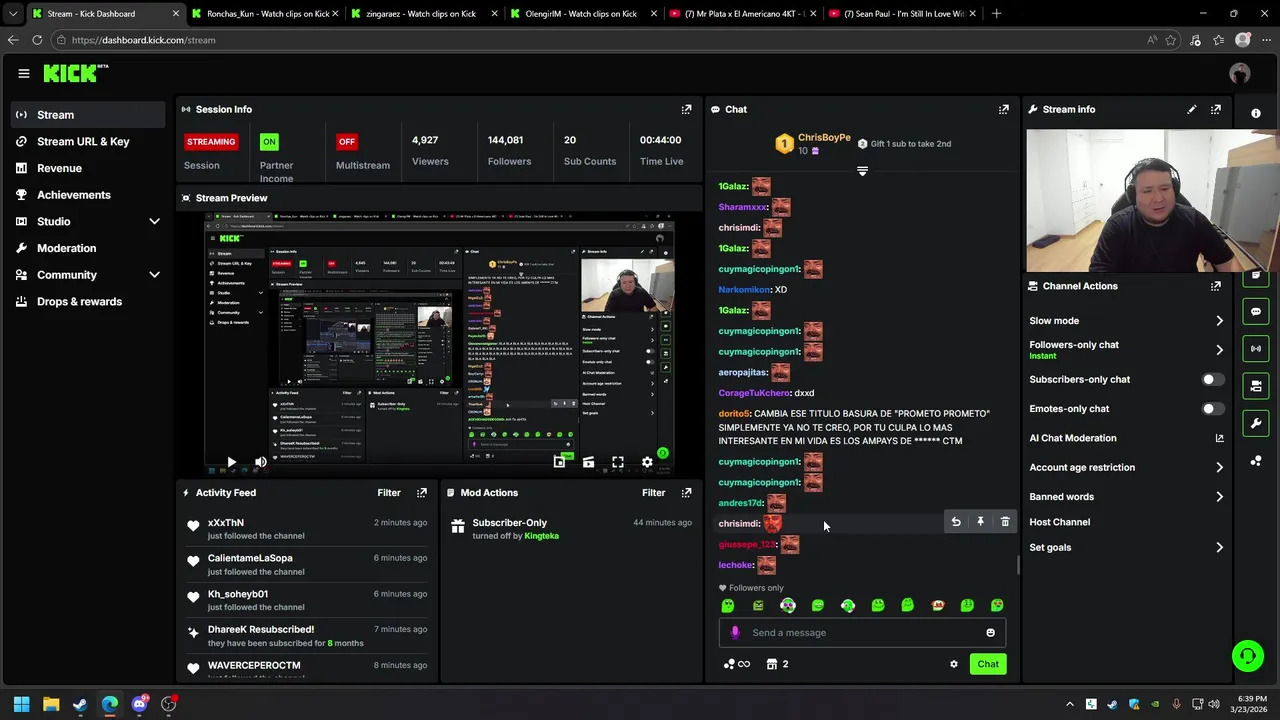Pop out the Mod Actions panel
The height and width of the screenshot is (720, 1280).
(x=686, y=493)
